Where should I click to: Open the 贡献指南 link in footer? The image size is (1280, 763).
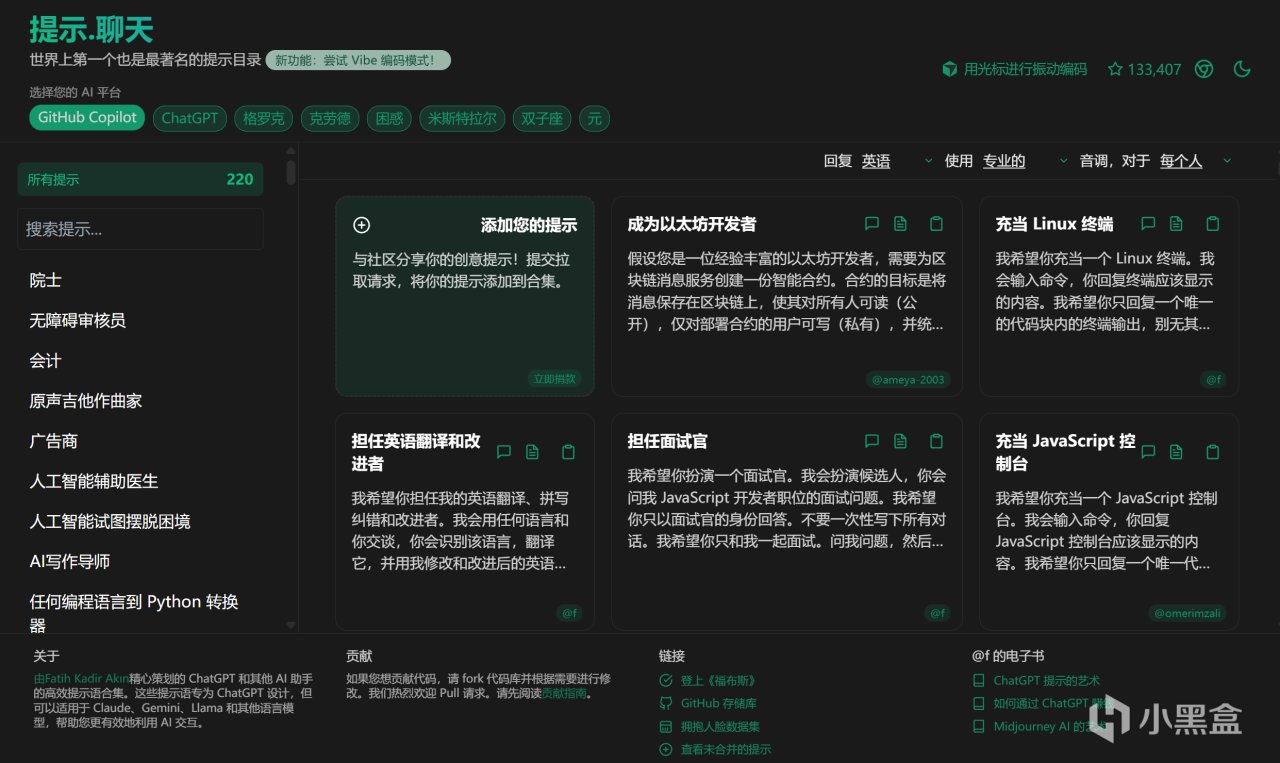564,693
